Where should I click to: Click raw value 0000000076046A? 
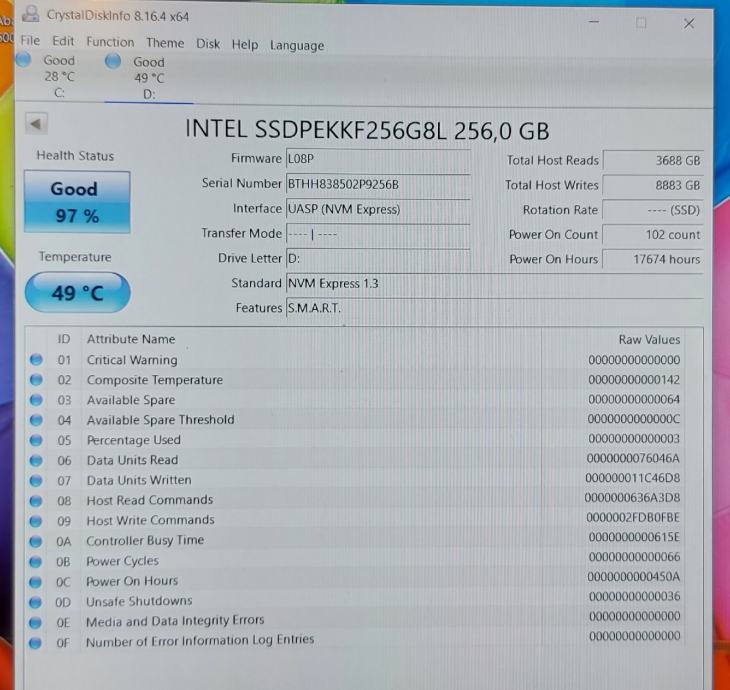point(633,459)
